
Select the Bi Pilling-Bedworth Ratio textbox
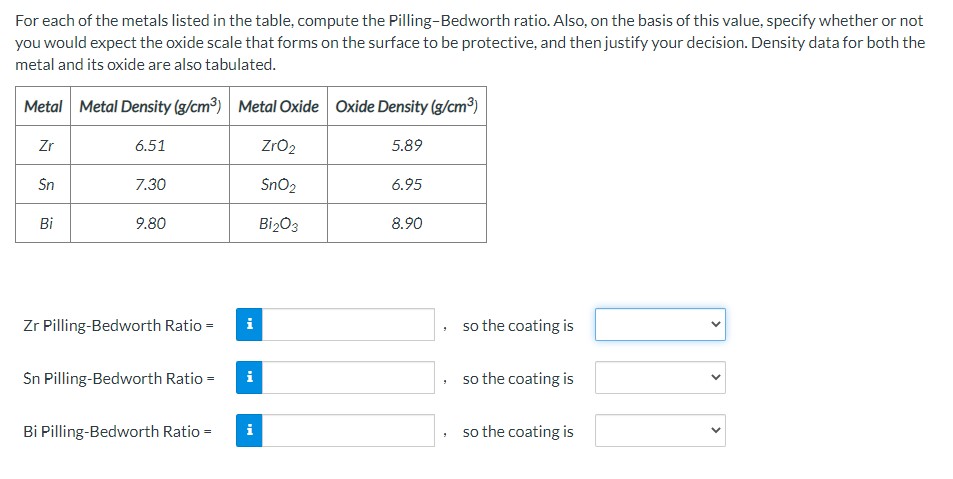click(x=349, y=431)
